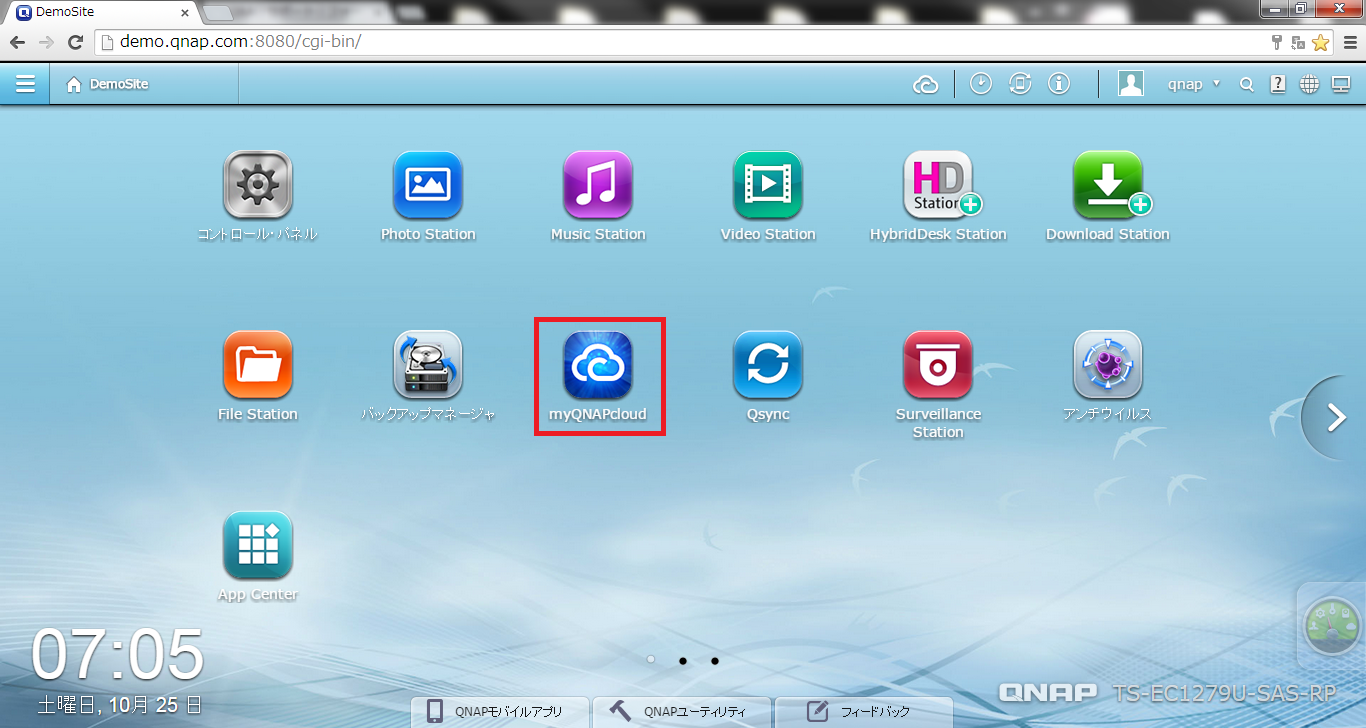Screen dimensions: 1366x728
Task: Click the translate icon in address bar
Action: click(x=1298, y=42)
